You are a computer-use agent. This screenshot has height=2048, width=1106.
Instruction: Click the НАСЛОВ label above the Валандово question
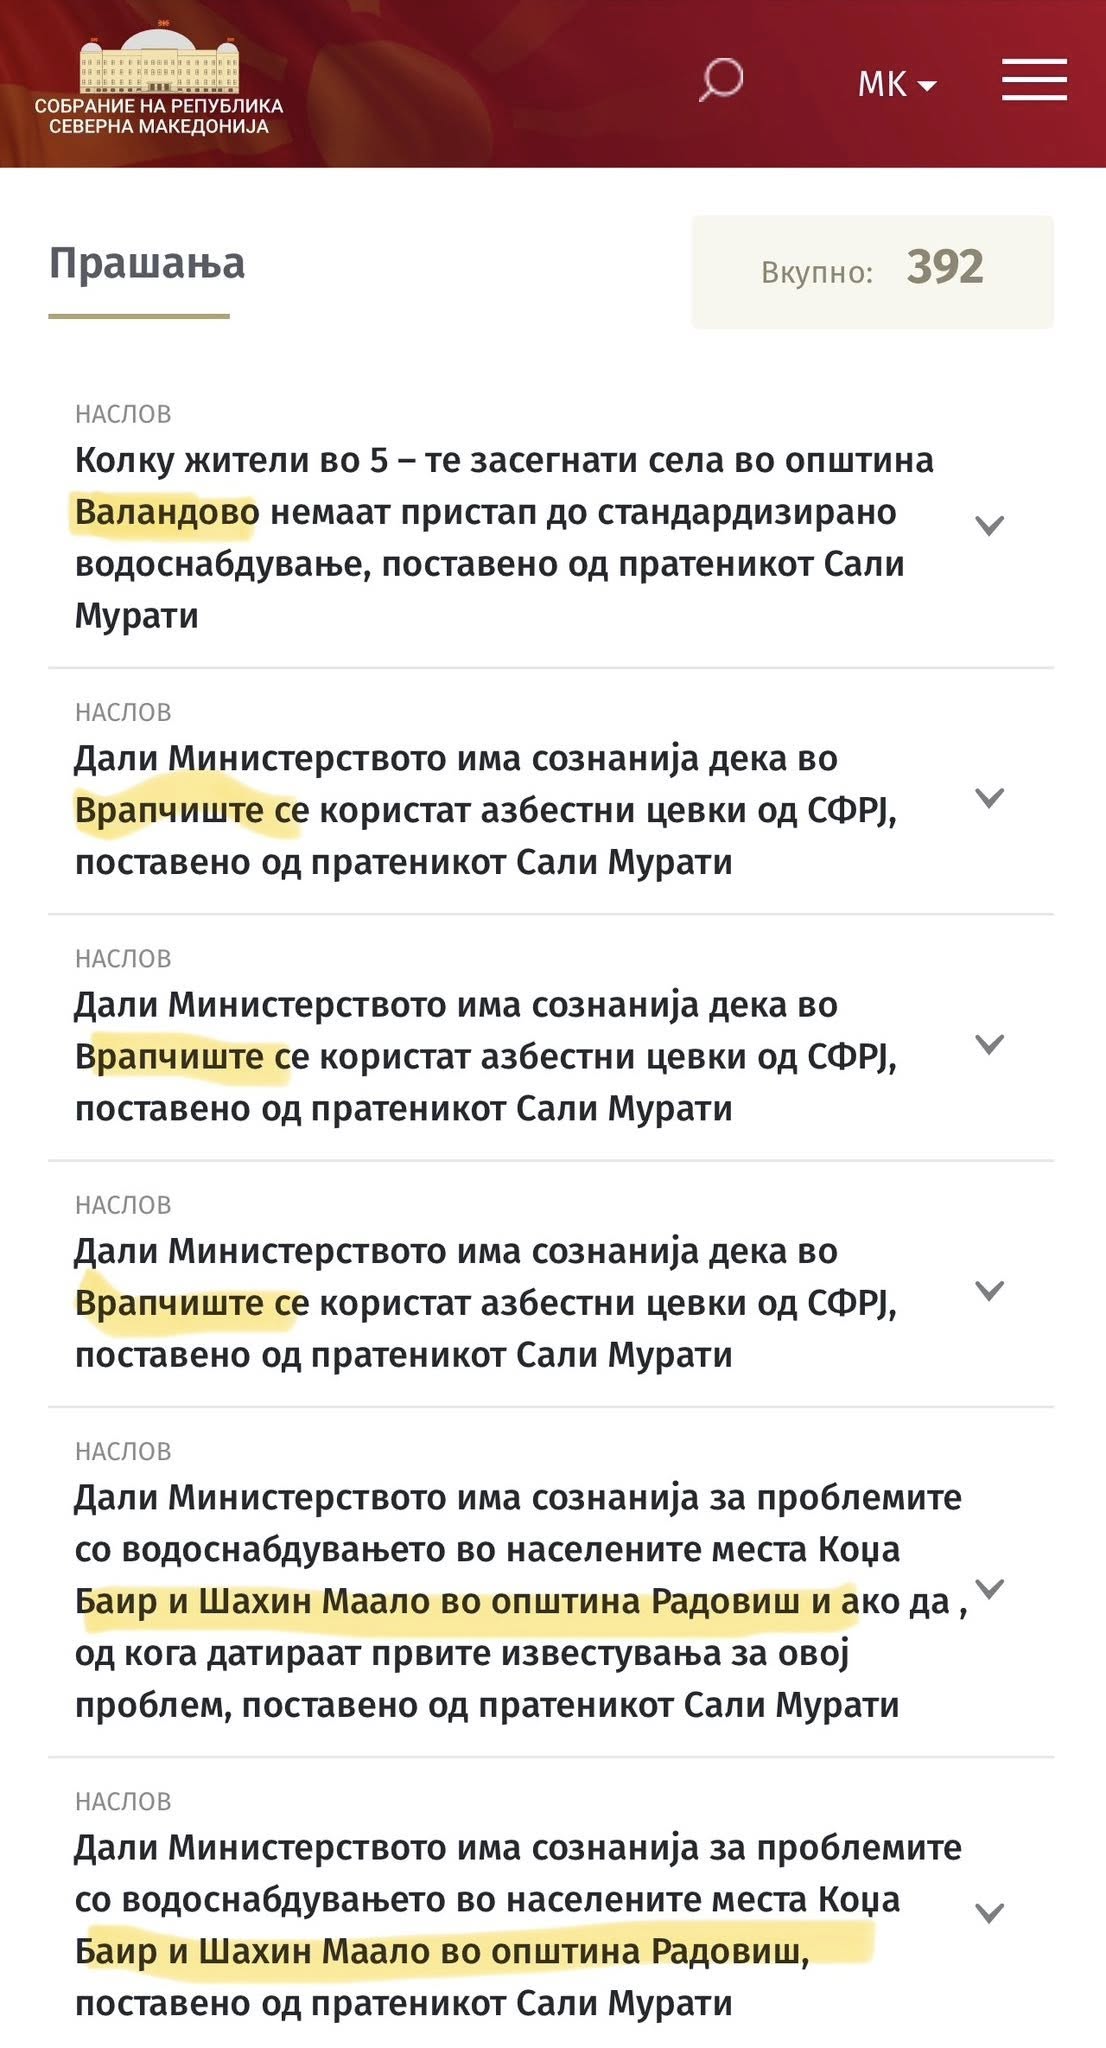pos(123,414)
